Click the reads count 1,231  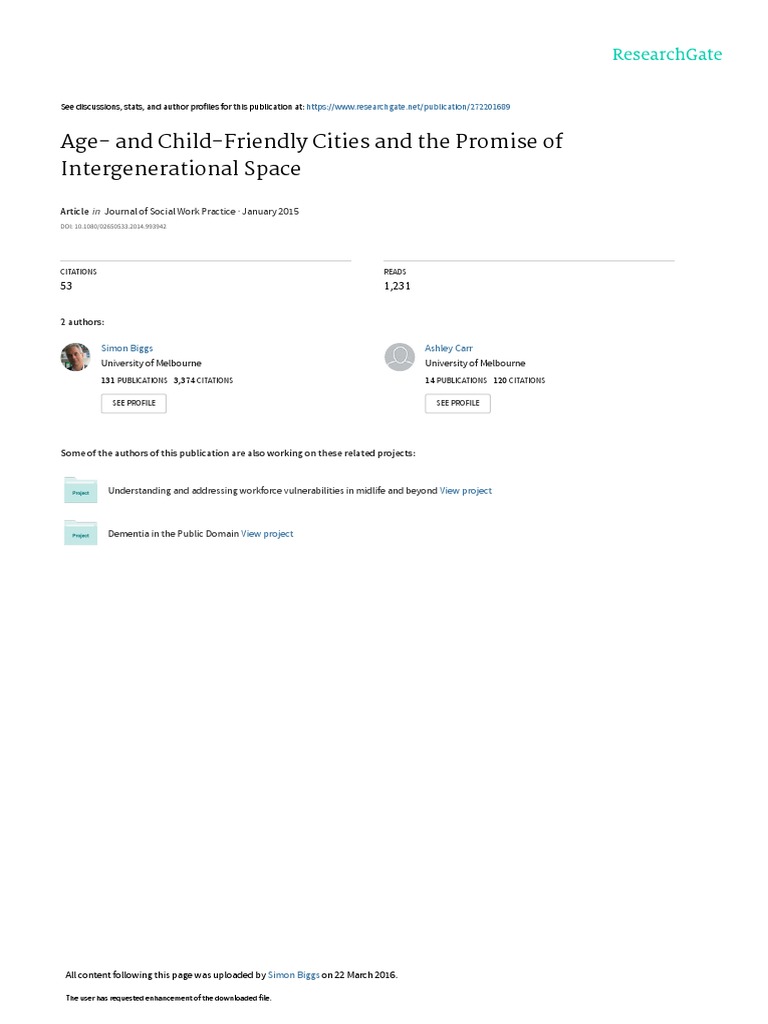397,286
